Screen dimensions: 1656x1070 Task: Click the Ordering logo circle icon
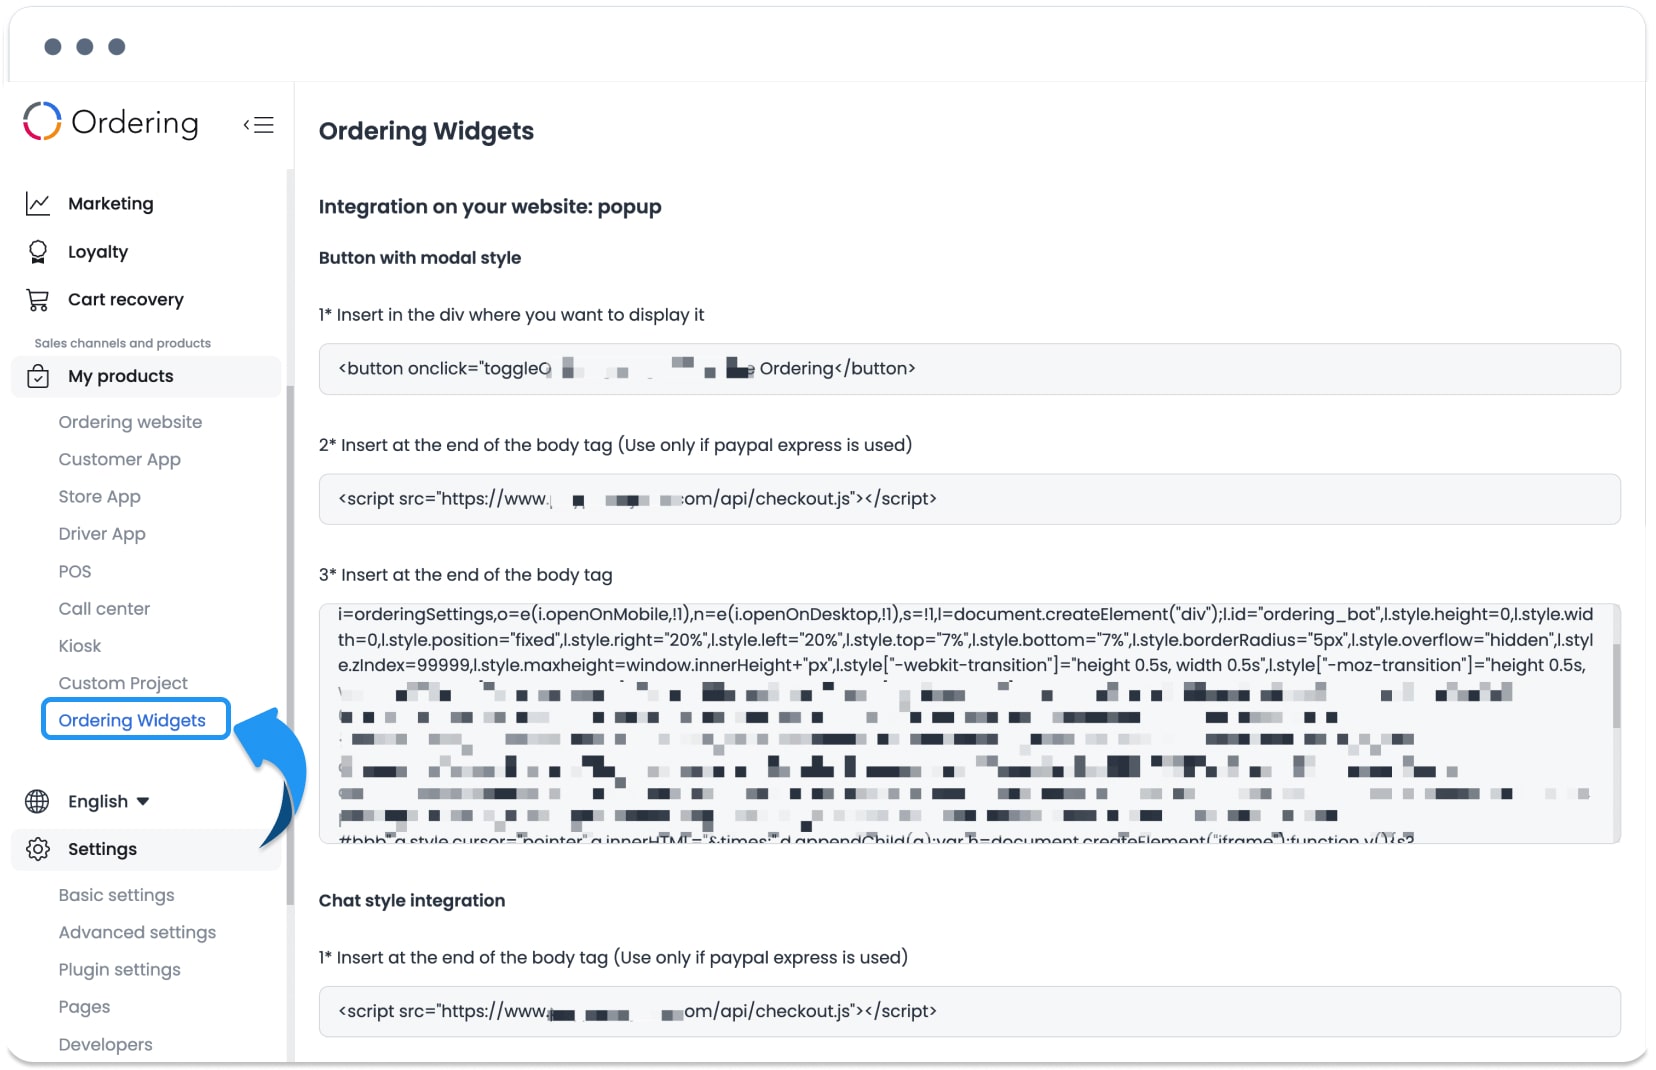click(42, 121)
